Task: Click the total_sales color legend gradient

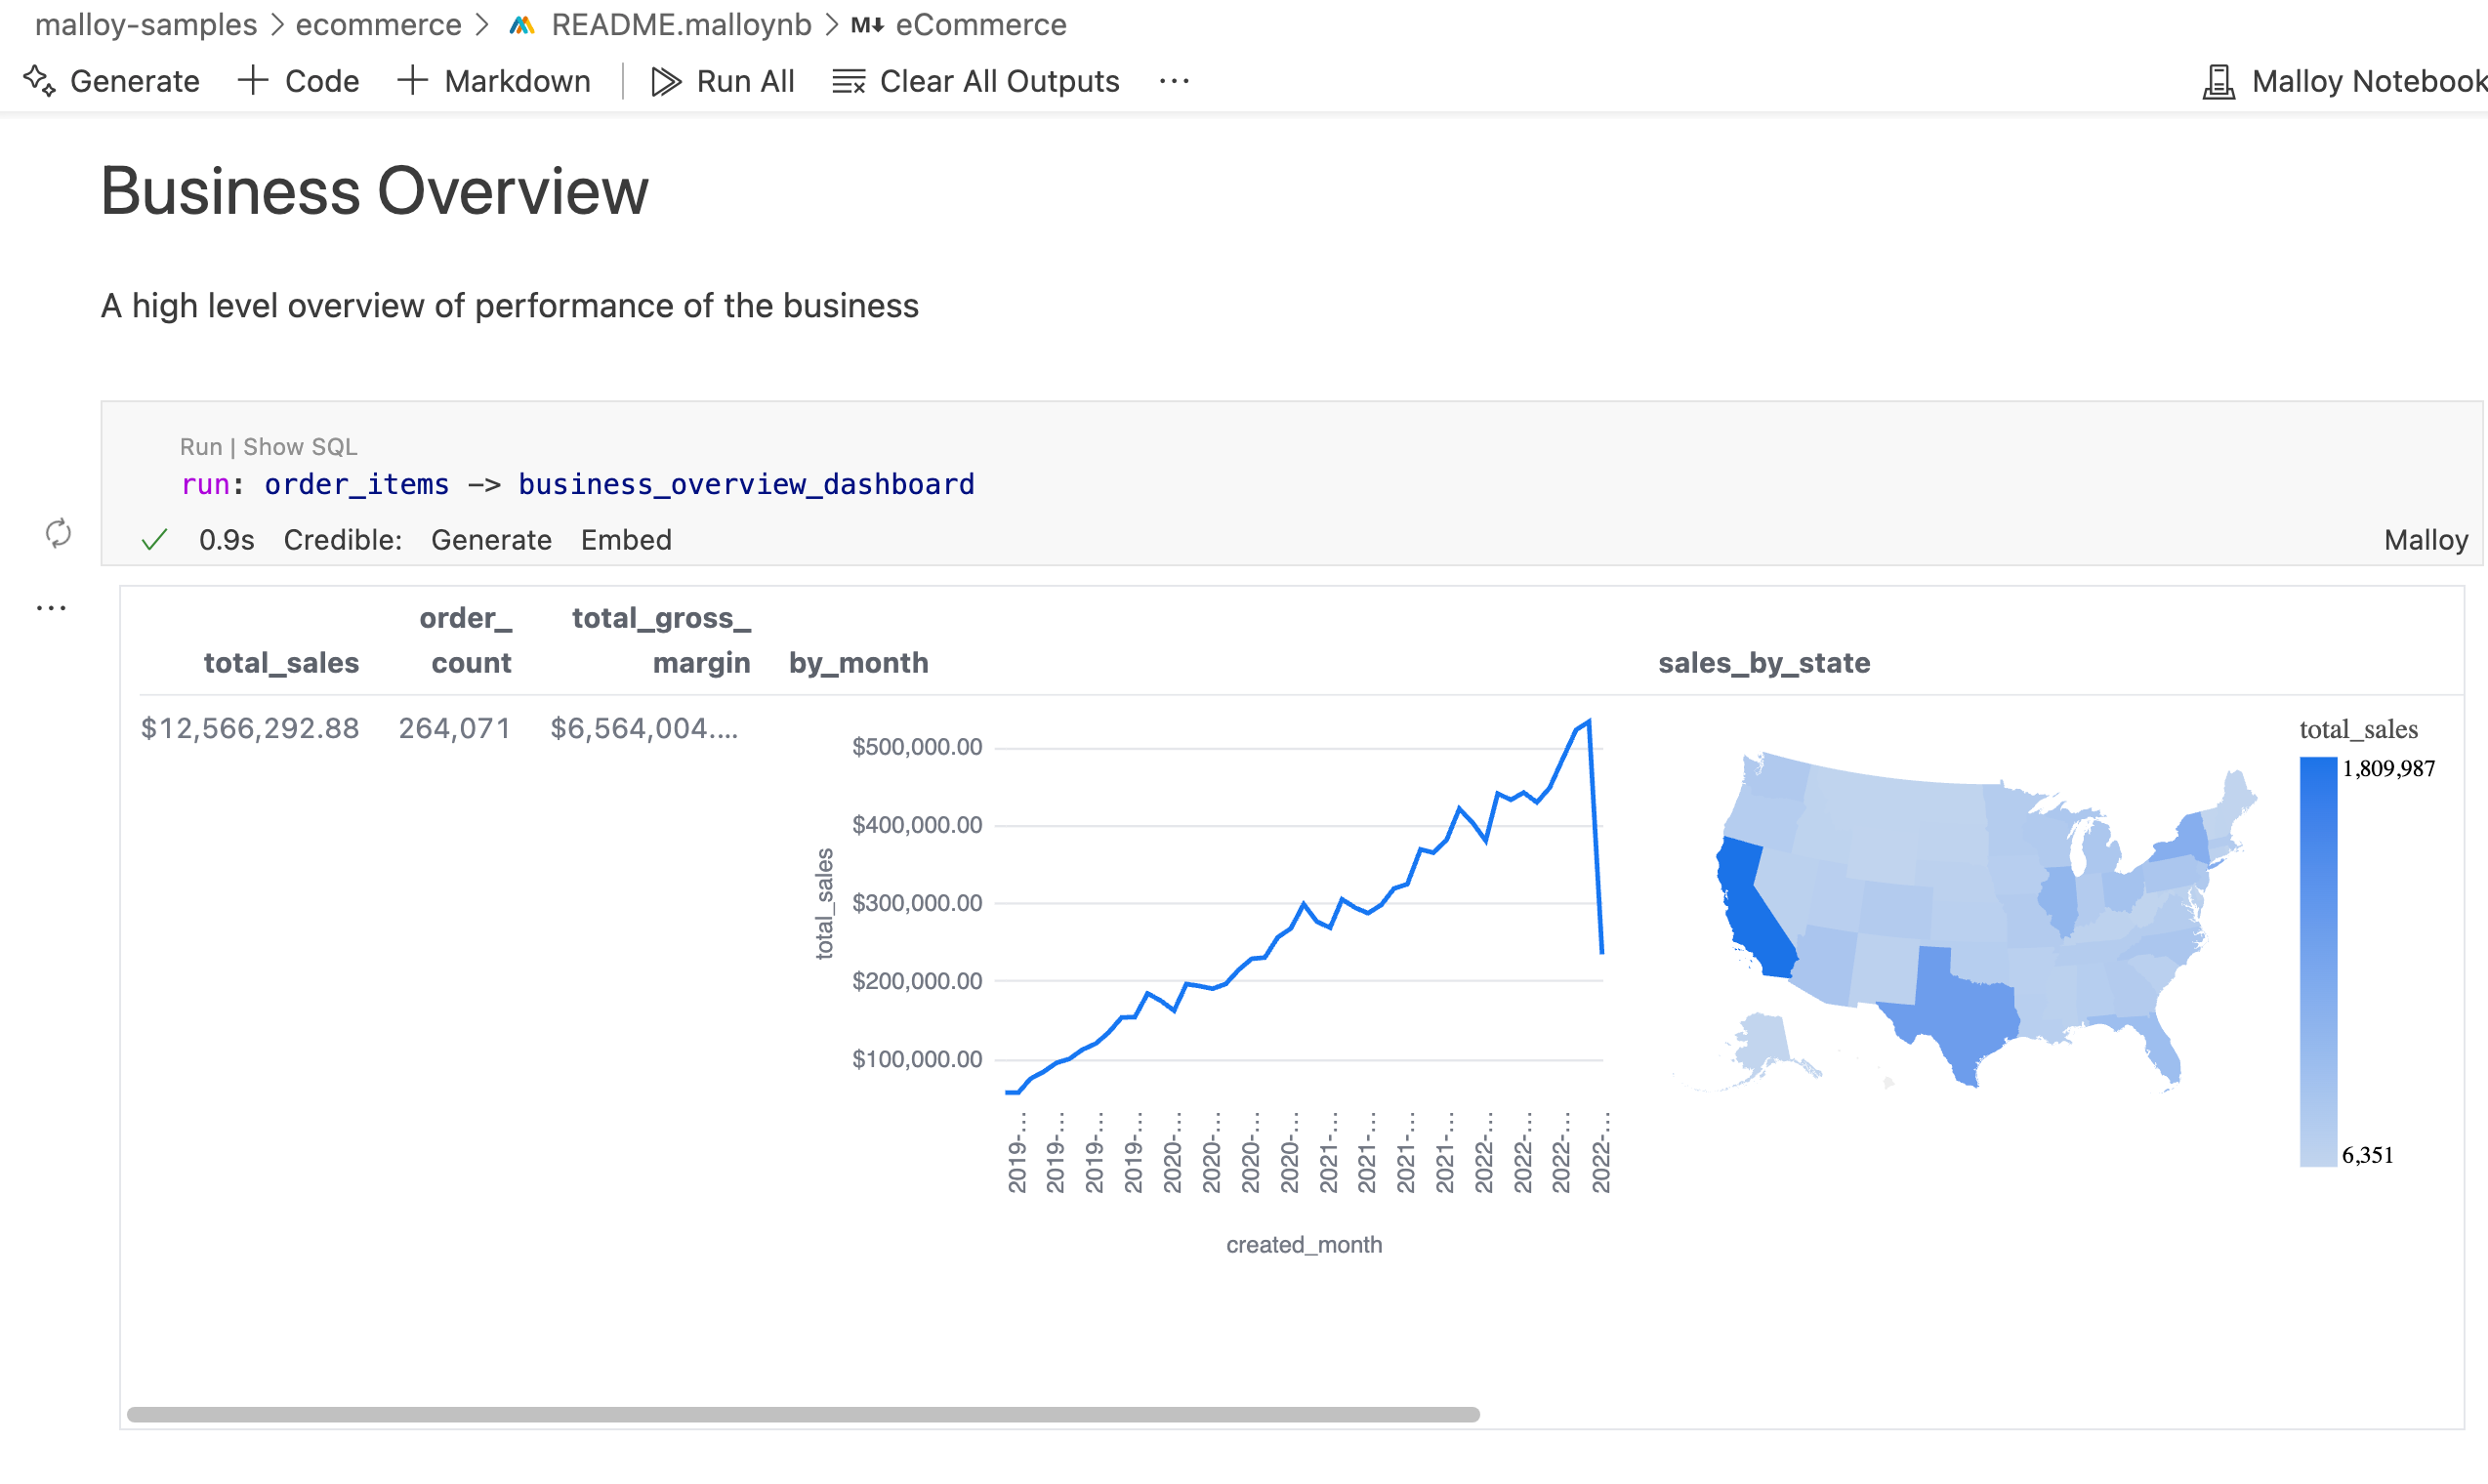Action: point(2317,960)
